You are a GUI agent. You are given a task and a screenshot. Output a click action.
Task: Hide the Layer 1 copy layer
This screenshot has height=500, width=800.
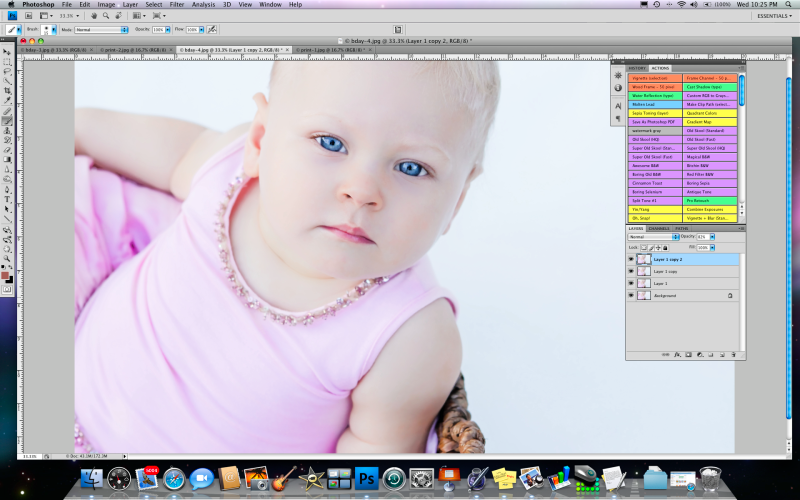click(631, 271)
